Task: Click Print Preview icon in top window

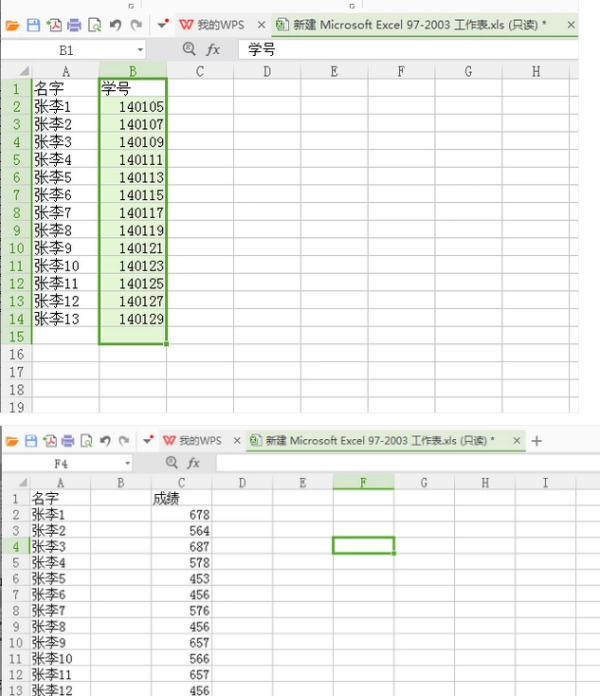Action: pyautogui.click(x=95, y=25)
